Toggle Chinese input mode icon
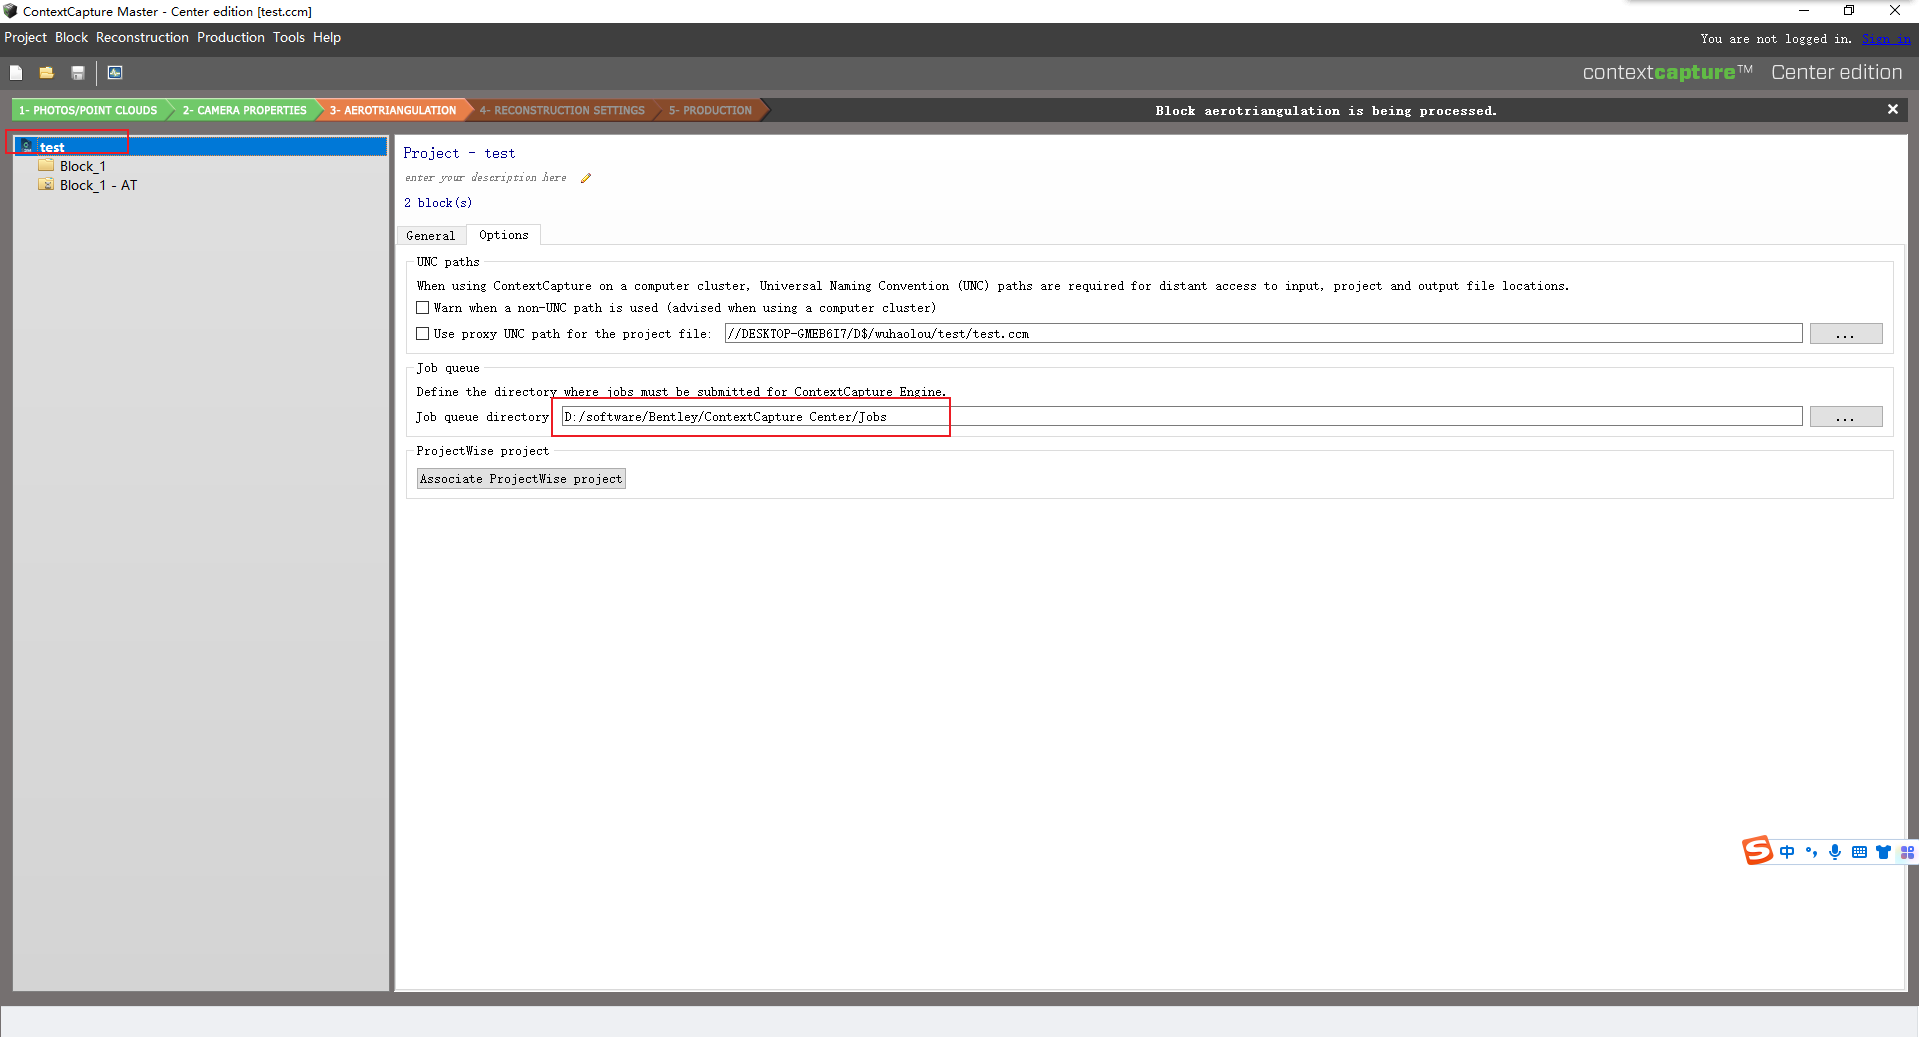 click(x=1787, y=852)
